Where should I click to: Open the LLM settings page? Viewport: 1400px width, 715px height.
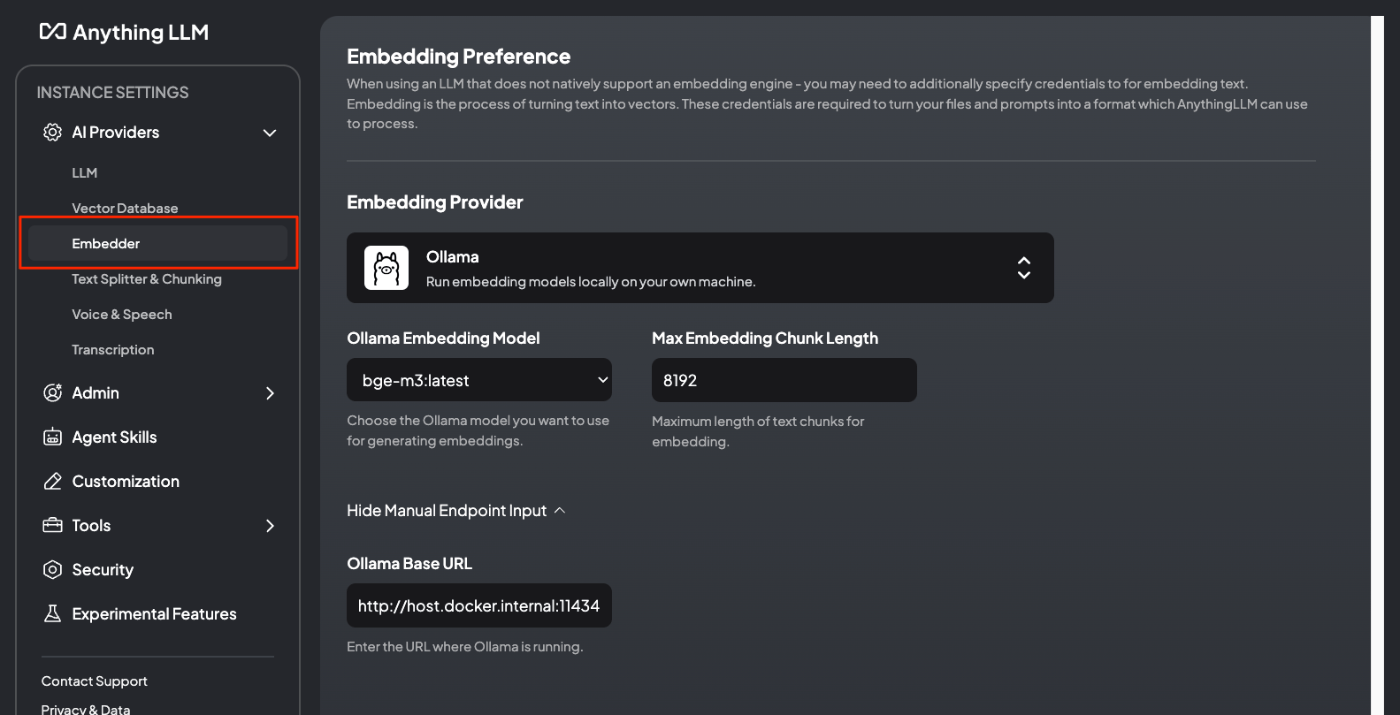85,173
